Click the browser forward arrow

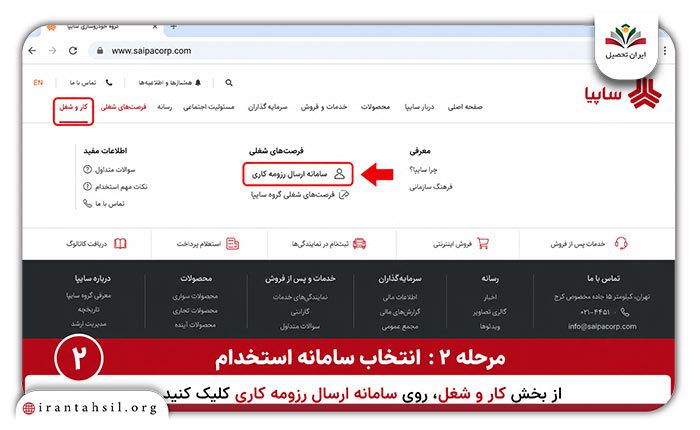[53, 51]
